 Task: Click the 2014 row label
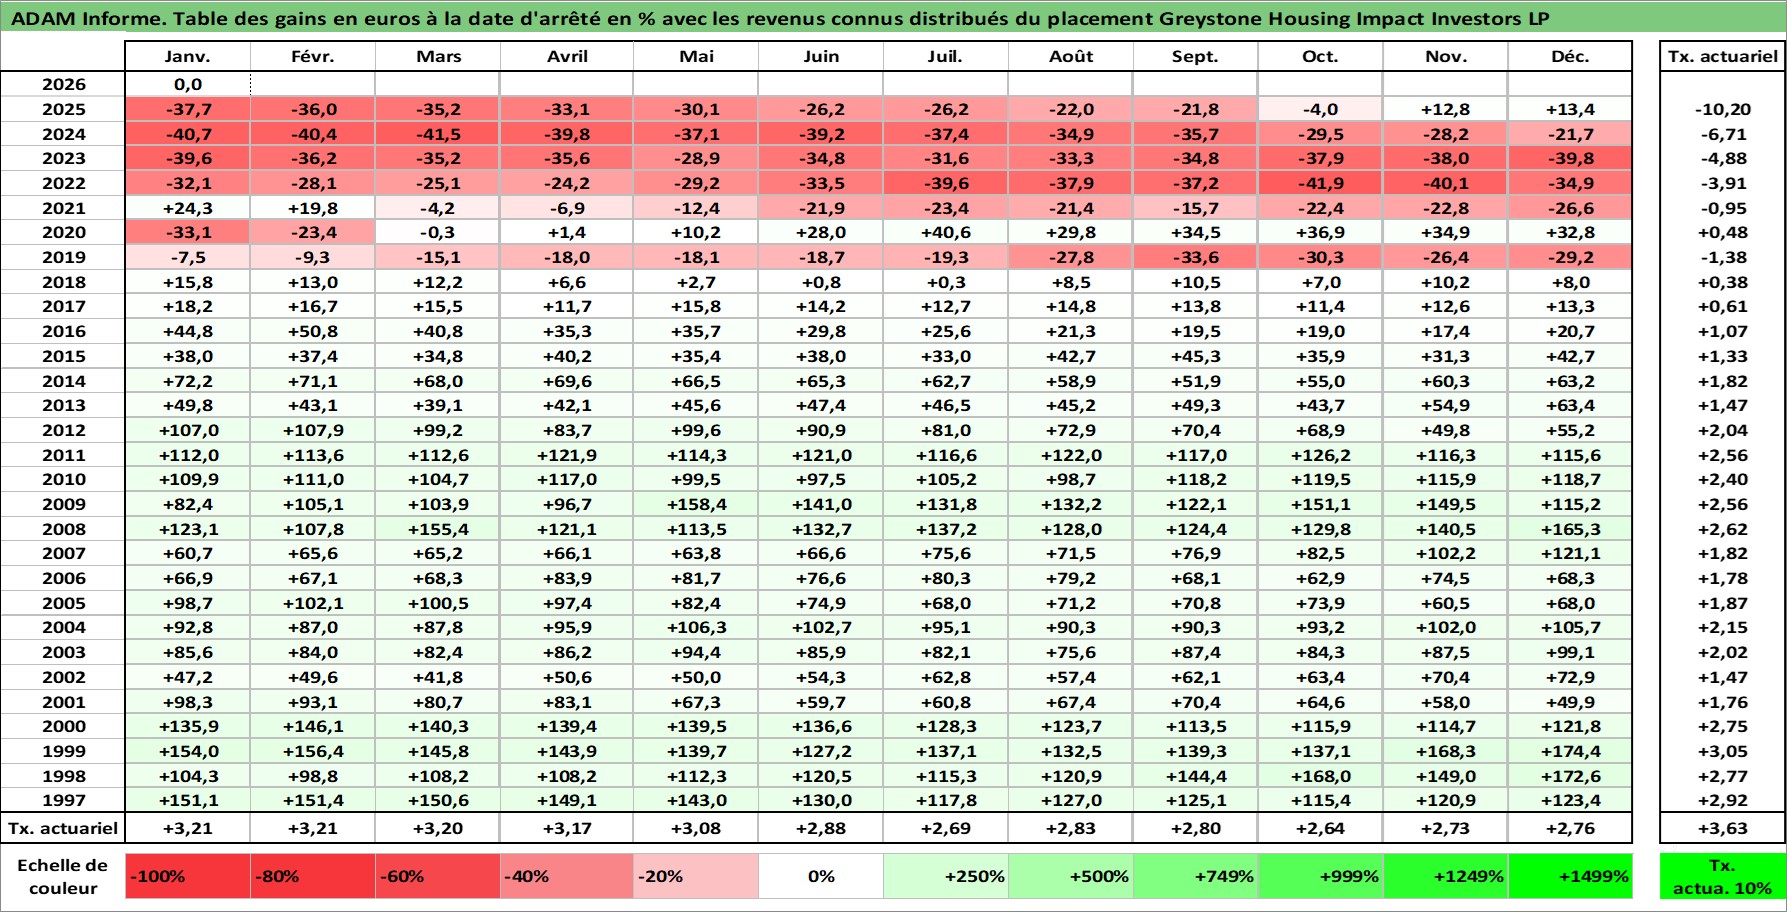(63, 381)
